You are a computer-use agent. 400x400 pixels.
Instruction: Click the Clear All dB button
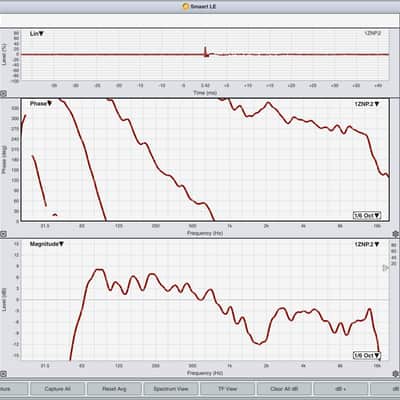[284, 389]
